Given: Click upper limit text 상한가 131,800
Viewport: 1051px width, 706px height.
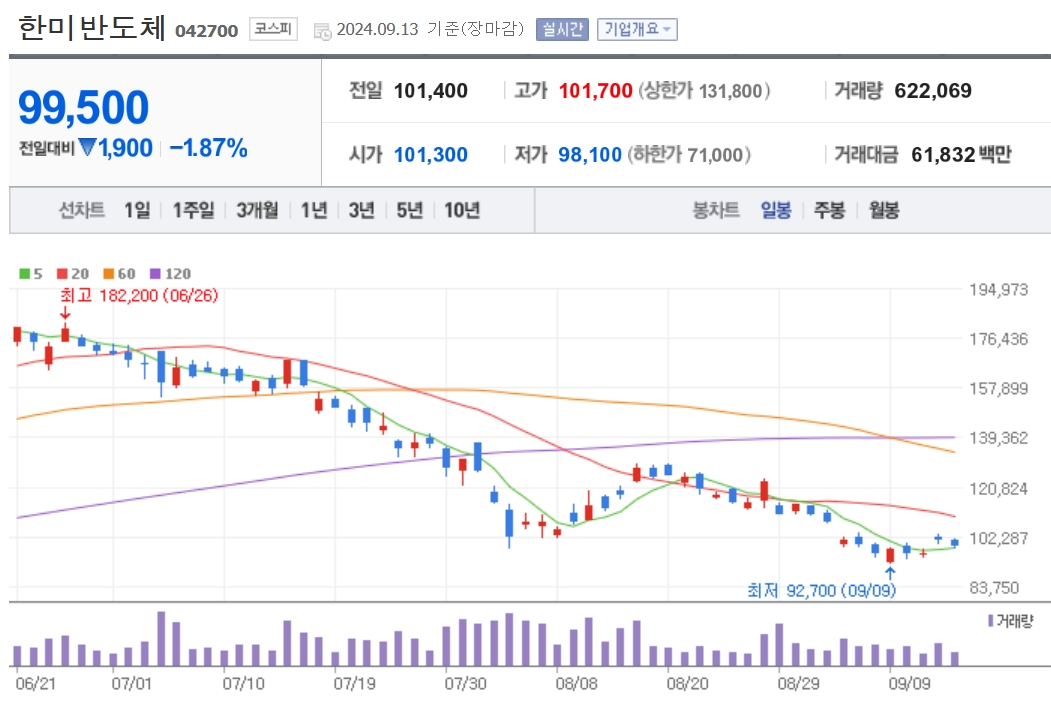Looking at the screenshot, I should point(704,91).
